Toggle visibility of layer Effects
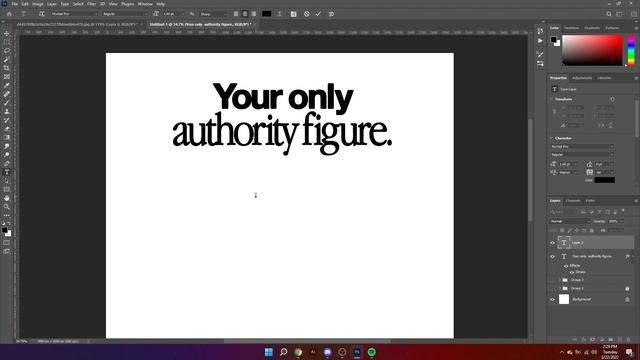The width and height of the screenshot is (640, 360). tap(566, 266)
